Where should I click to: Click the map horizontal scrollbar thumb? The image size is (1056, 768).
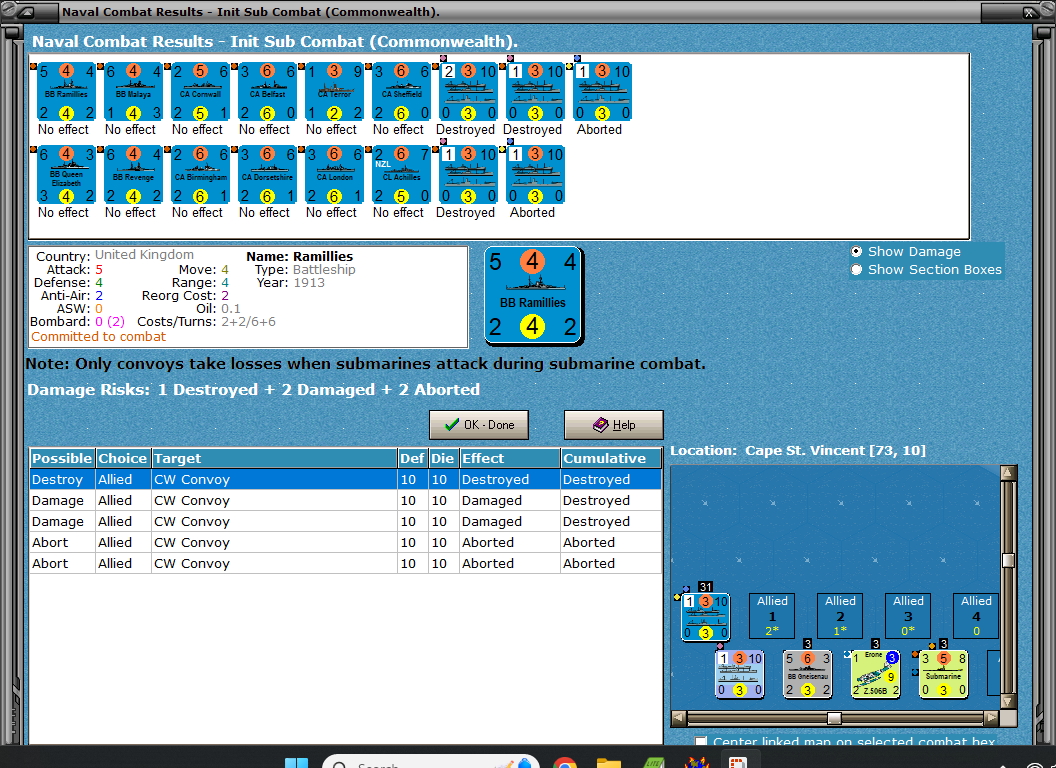coord(834,718)
